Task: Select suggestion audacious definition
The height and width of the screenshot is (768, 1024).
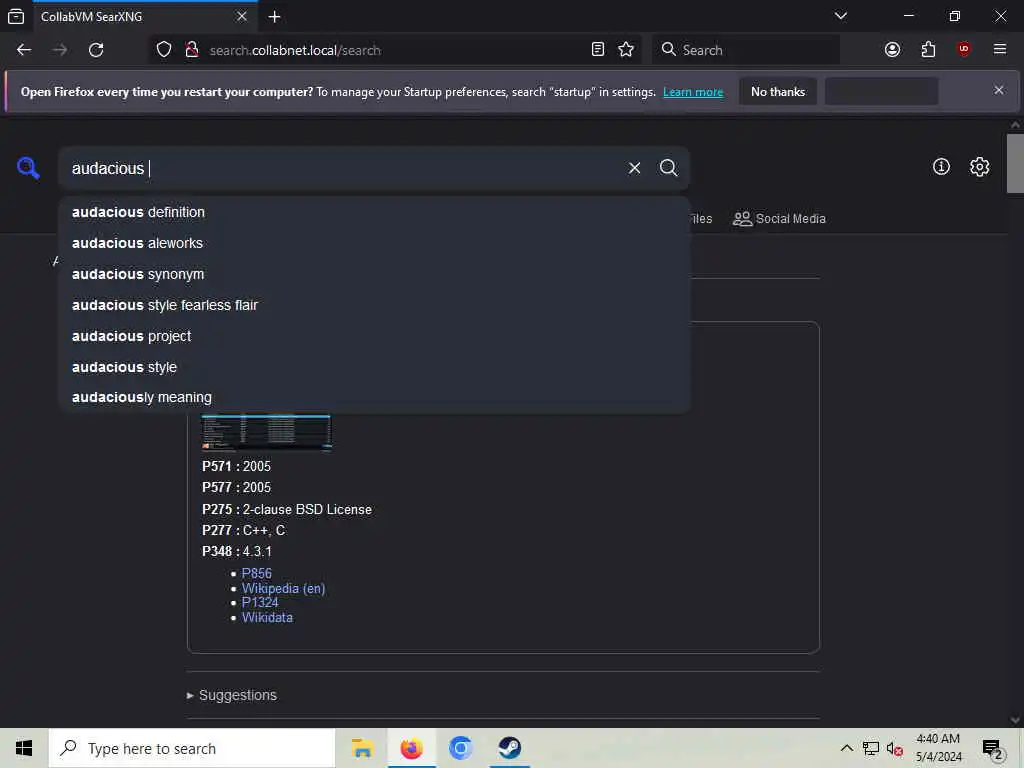Action: pyautogui.click(x=374, y=212)
